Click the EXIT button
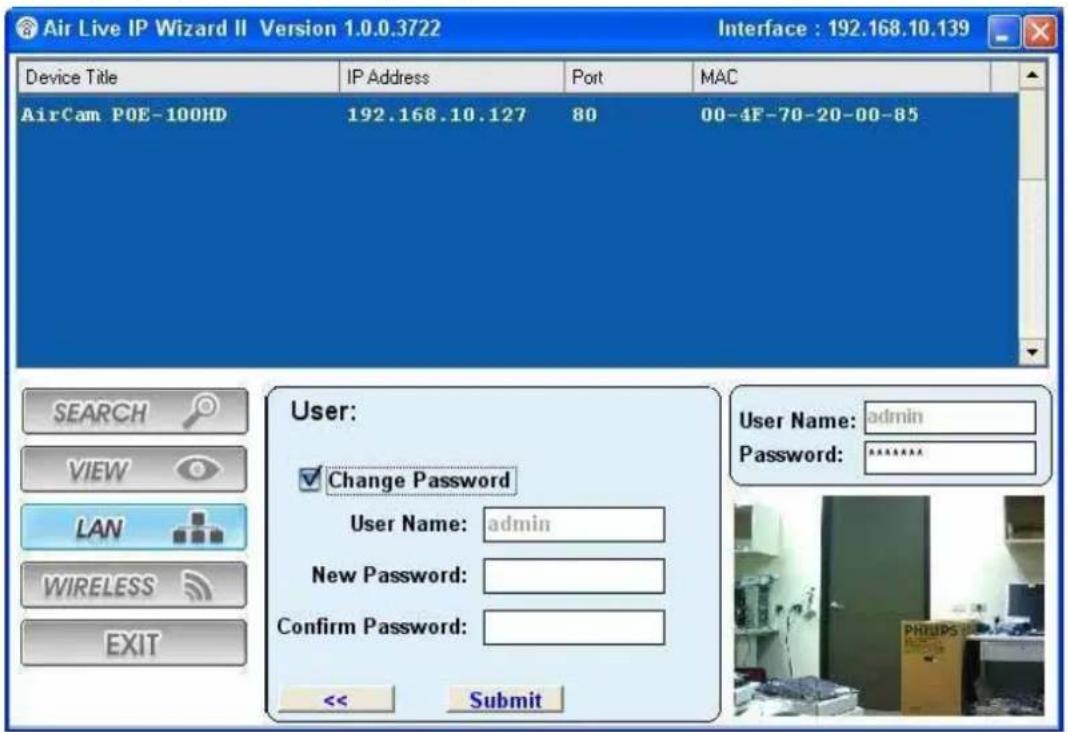This screenshot has height=732, width=1068. (134, 643)
